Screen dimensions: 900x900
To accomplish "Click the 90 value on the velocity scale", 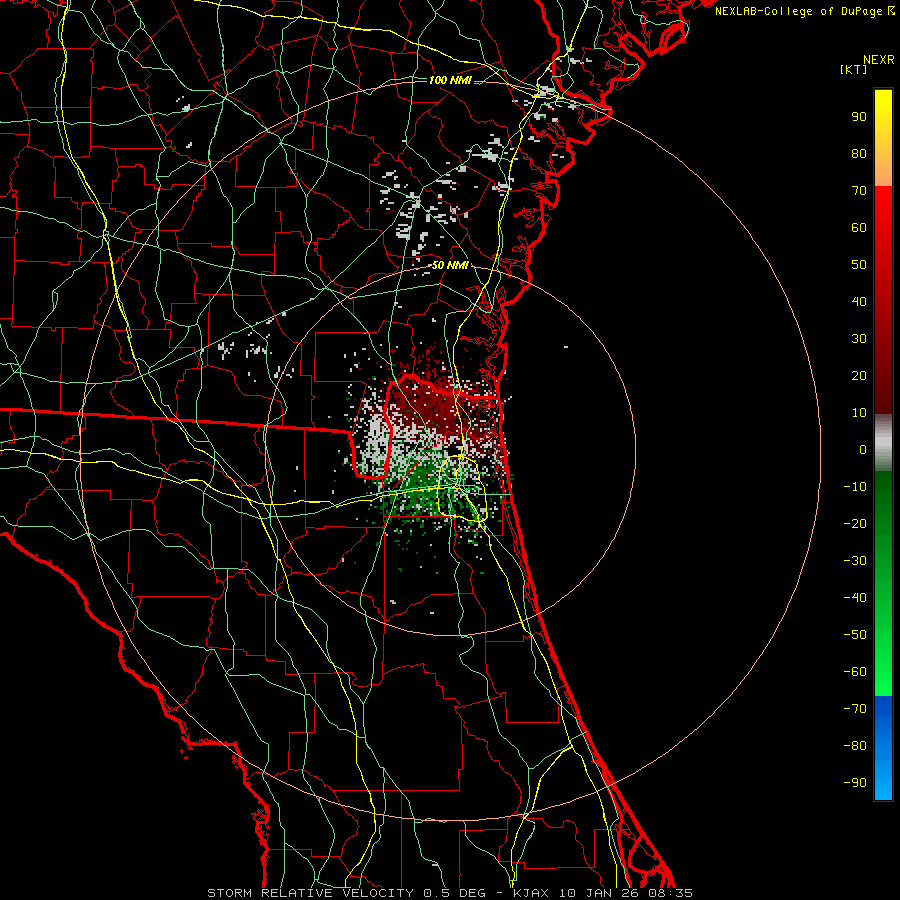I will pyautogui.click(x=859, y=117).
